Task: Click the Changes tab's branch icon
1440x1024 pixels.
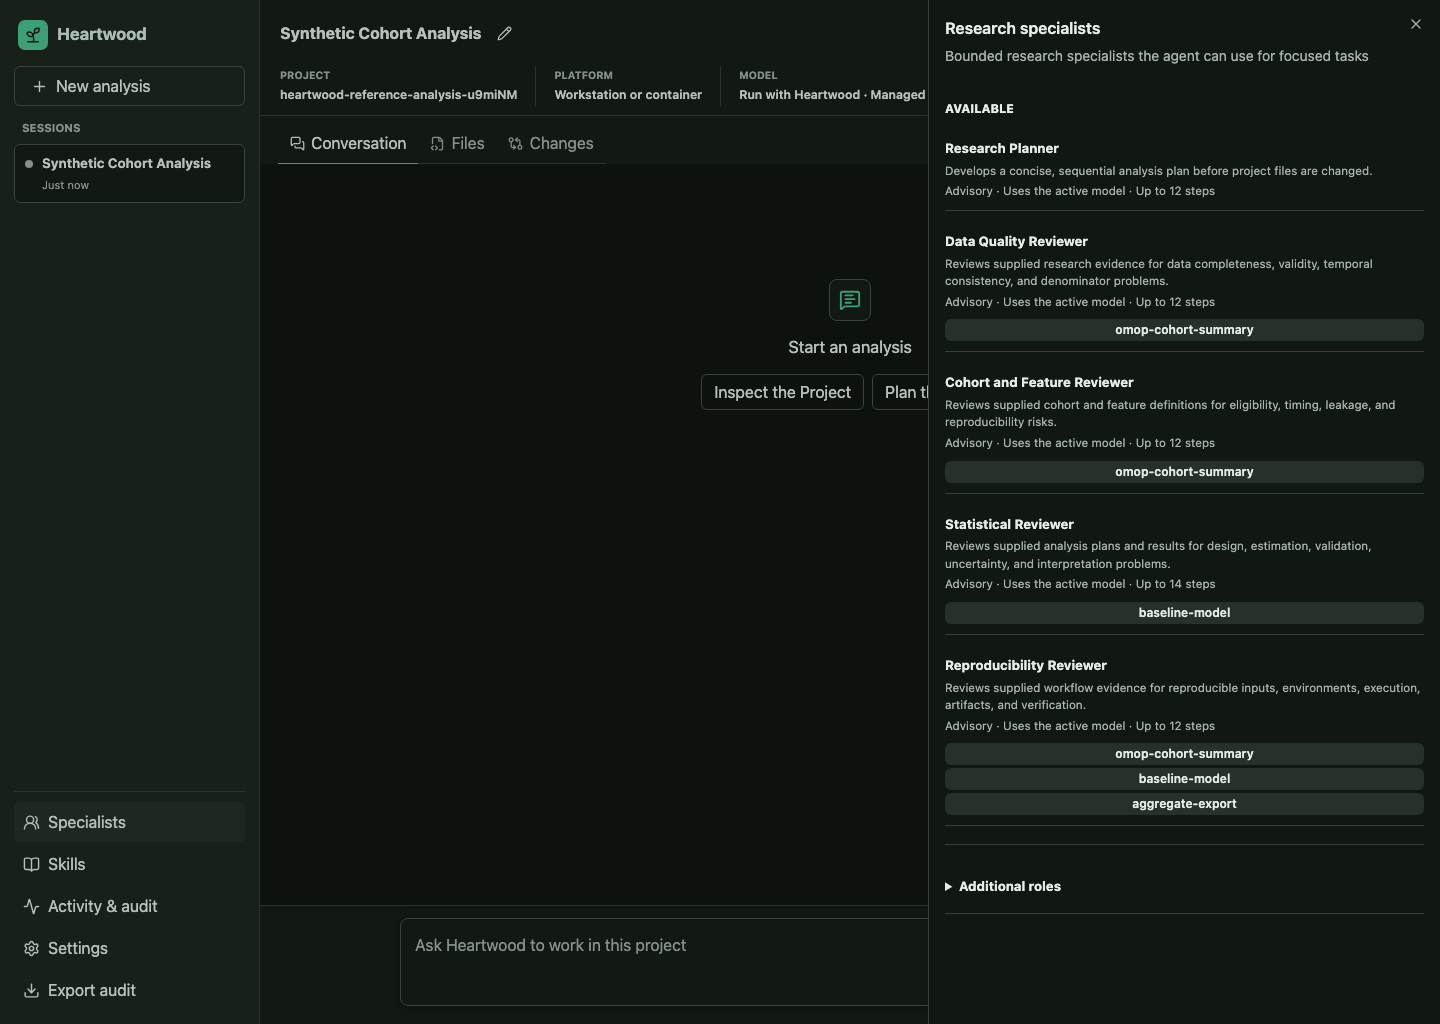Action: click(515, 144)
